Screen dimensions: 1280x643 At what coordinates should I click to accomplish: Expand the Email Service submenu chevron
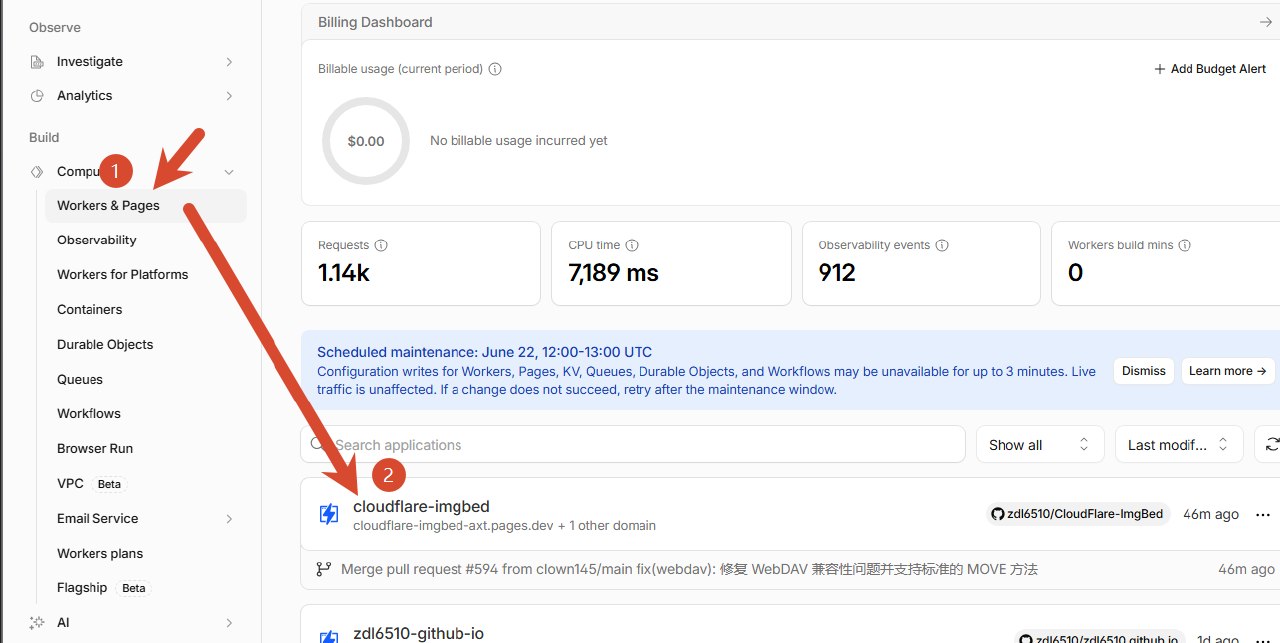click(229, 519)
